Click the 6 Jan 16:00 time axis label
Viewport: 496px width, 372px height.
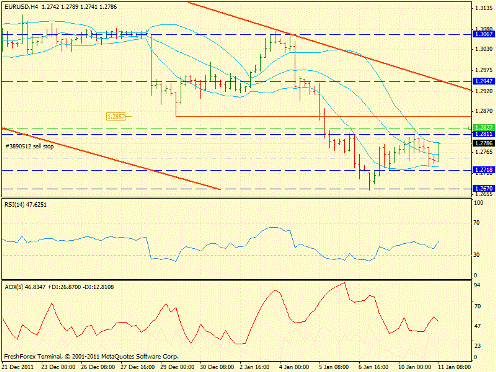pos(373,367)
